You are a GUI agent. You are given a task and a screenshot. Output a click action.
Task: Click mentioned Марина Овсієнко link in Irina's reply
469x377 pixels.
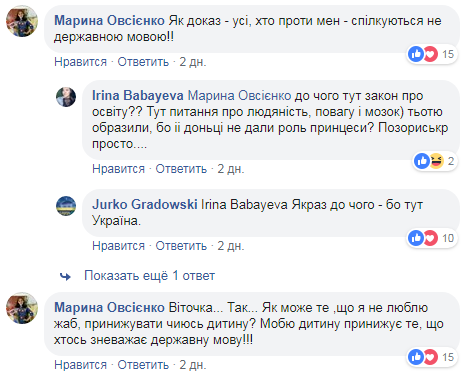(239, 96)
